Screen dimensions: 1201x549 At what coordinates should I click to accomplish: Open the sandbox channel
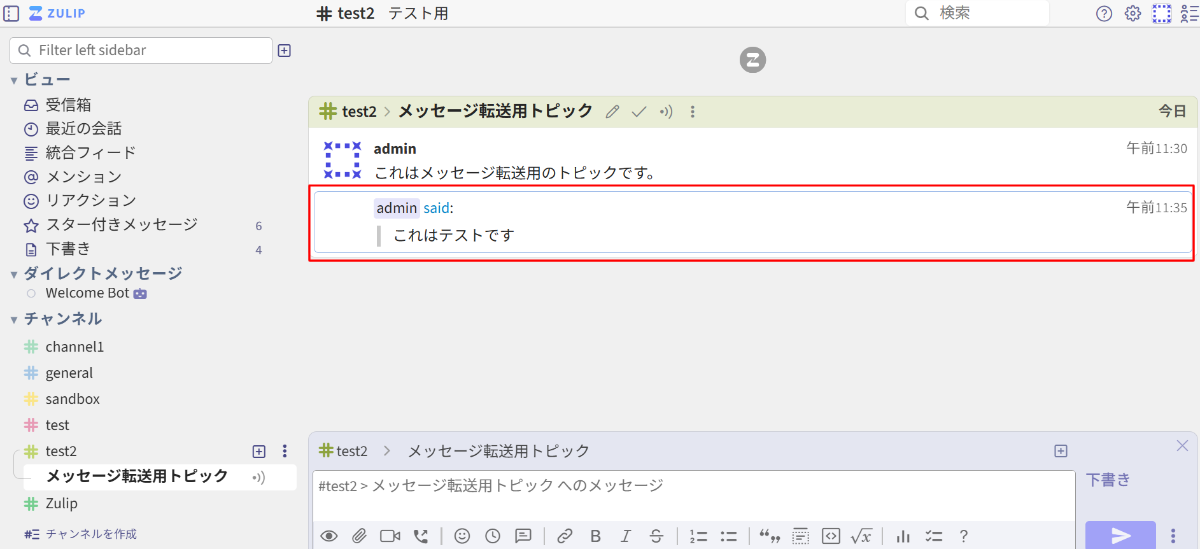pyautogui.click(x=72, y=399)
